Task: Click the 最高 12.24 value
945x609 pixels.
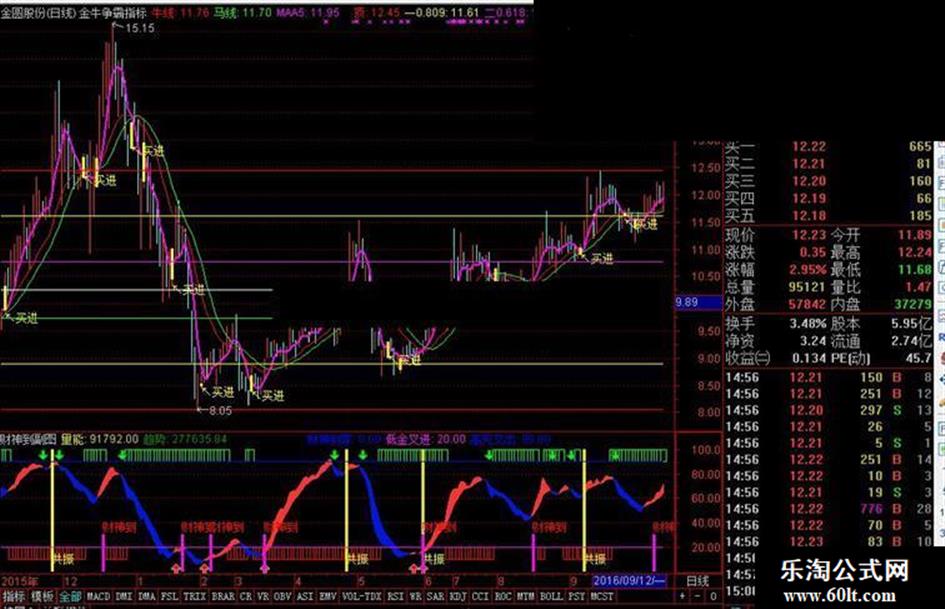Action: click(914, 253)
